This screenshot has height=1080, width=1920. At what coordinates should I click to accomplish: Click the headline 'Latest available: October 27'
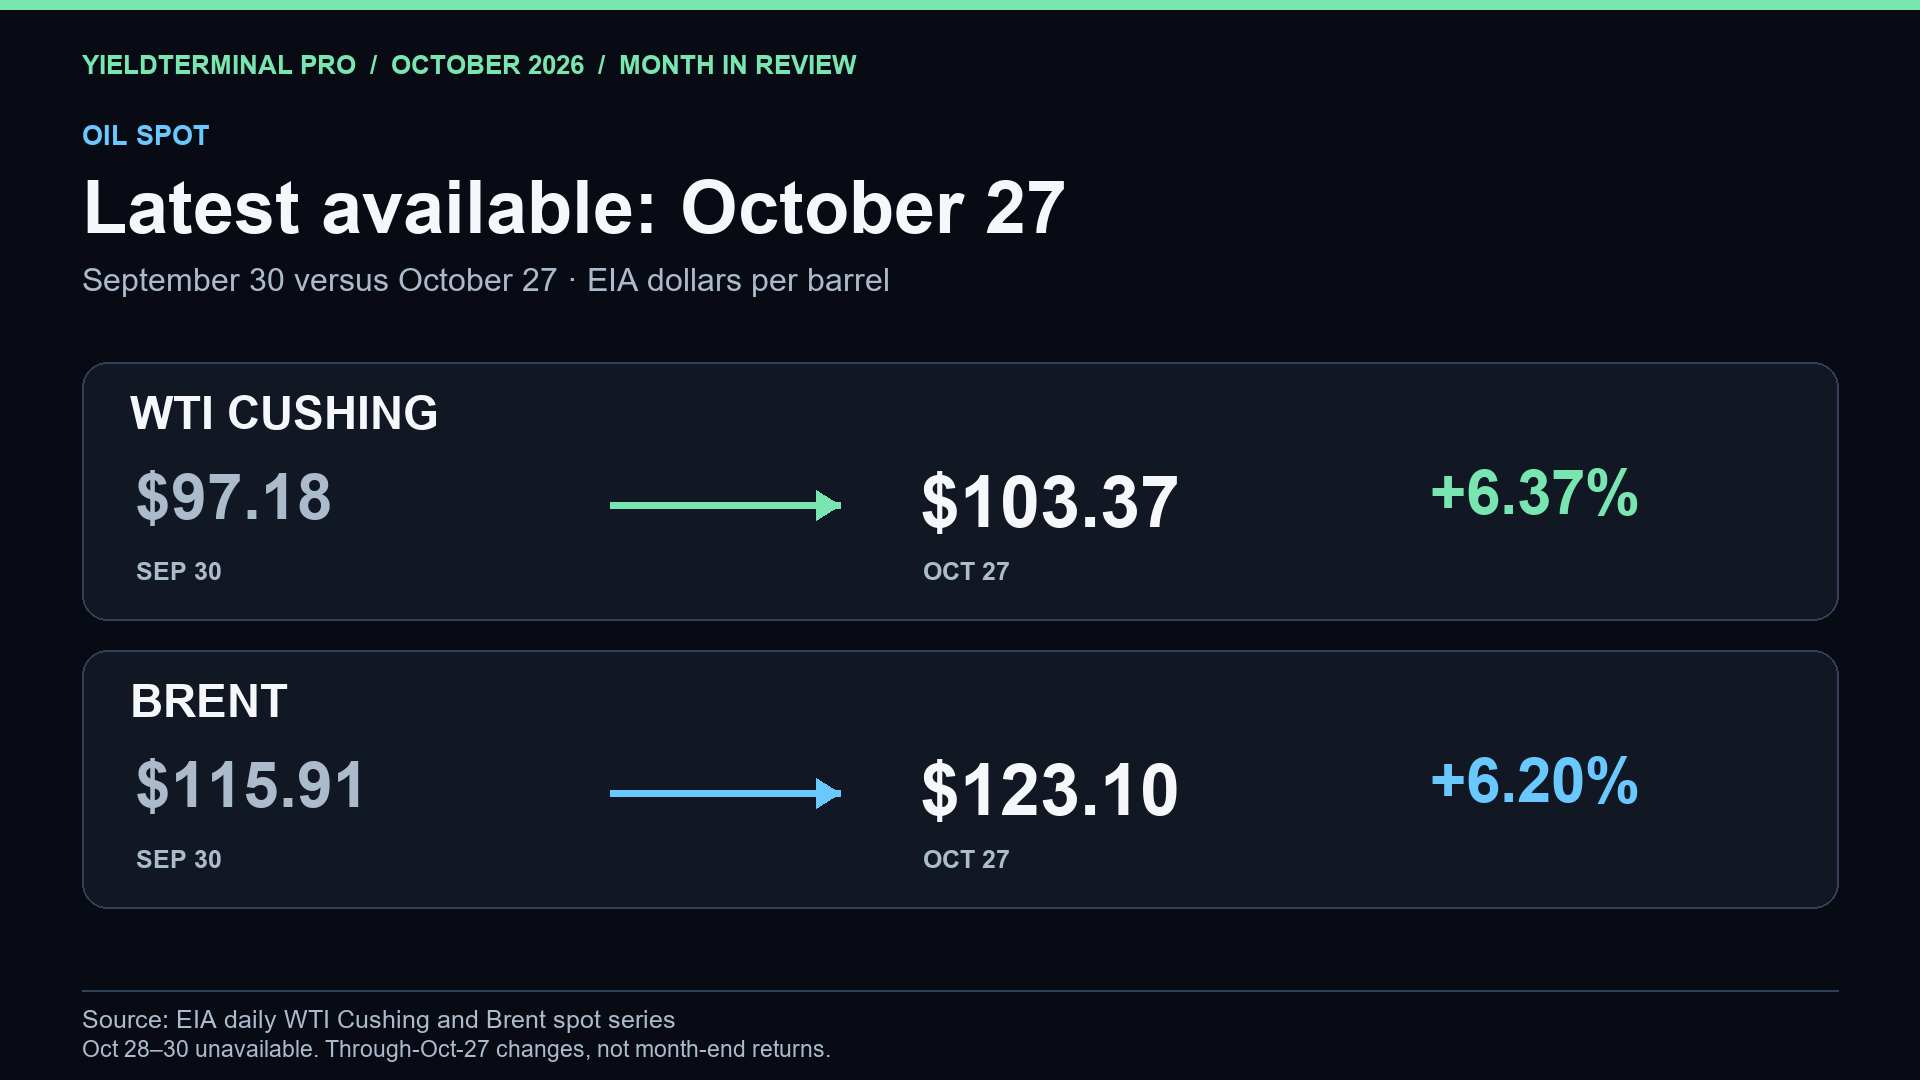click(574, 208)
